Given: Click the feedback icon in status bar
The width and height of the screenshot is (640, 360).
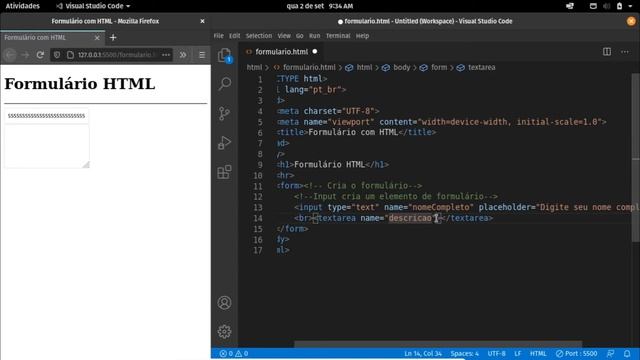Looking at the screenshot, I should [x=611, y=353].
